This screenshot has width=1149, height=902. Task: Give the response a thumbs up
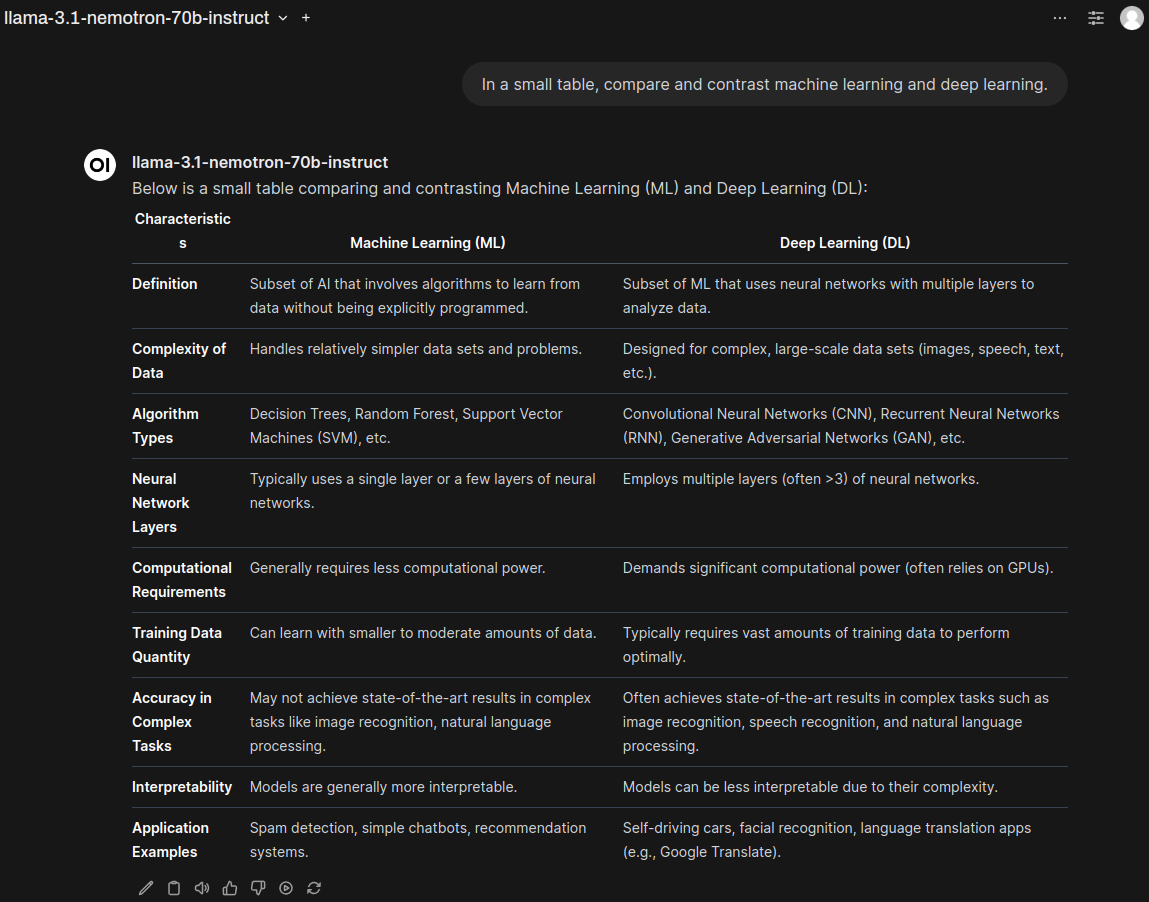pyautogui.click(x=230, y=887)
